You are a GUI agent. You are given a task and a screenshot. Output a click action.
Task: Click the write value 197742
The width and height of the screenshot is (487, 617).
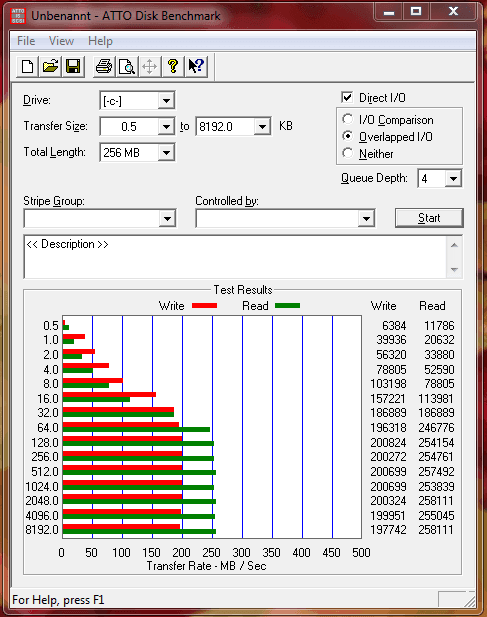[388, 530]
